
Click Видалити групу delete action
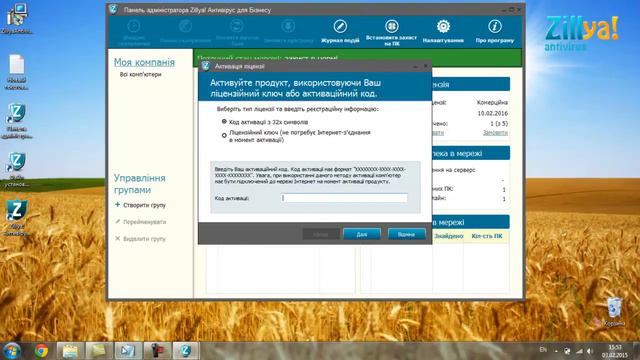140,239
